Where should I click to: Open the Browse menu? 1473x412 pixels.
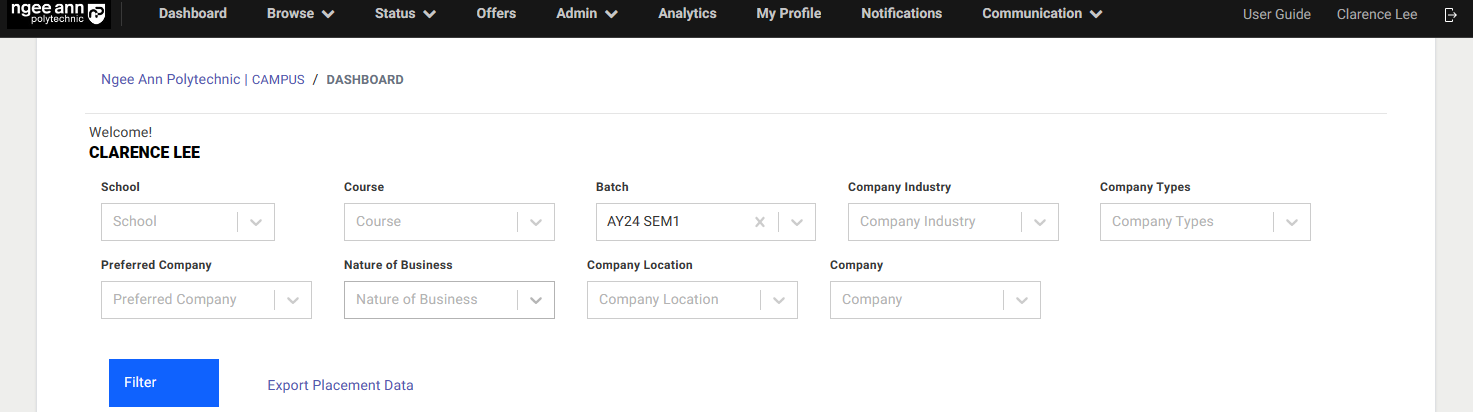pyautogui.click(x=300, y=14)
